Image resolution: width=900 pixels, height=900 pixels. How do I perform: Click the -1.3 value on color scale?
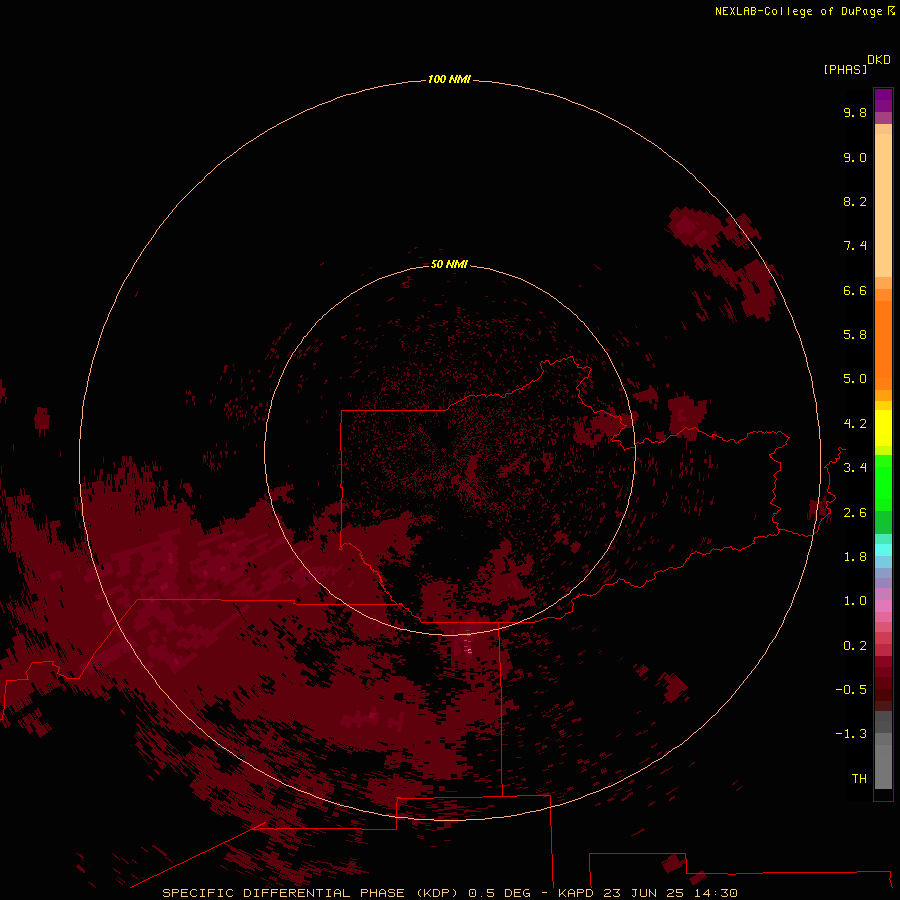pos(851,734)
